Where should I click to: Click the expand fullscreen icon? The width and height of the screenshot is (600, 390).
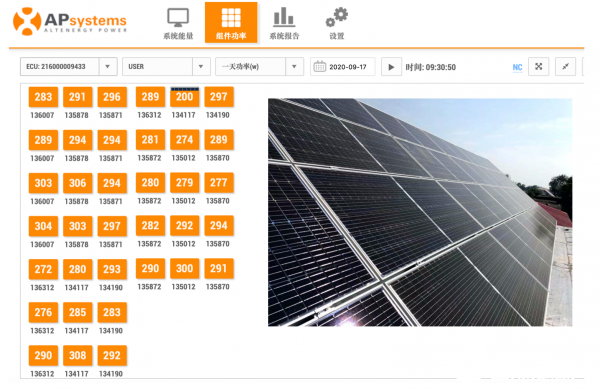[x=538, y=67]
